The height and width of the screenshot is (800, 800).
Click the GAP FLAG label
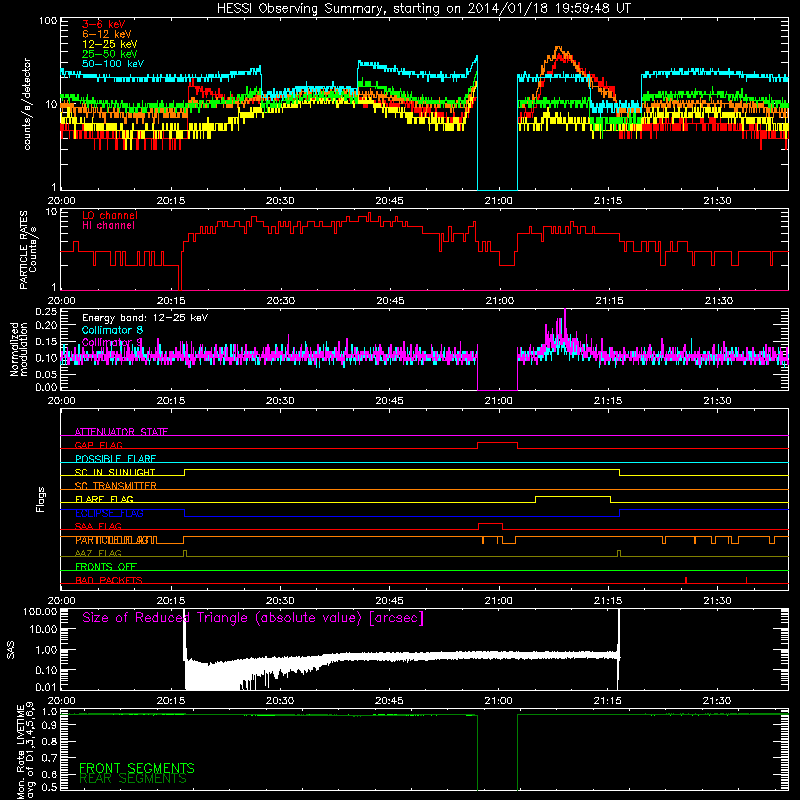pyautogui.click(x=98, y=445)
